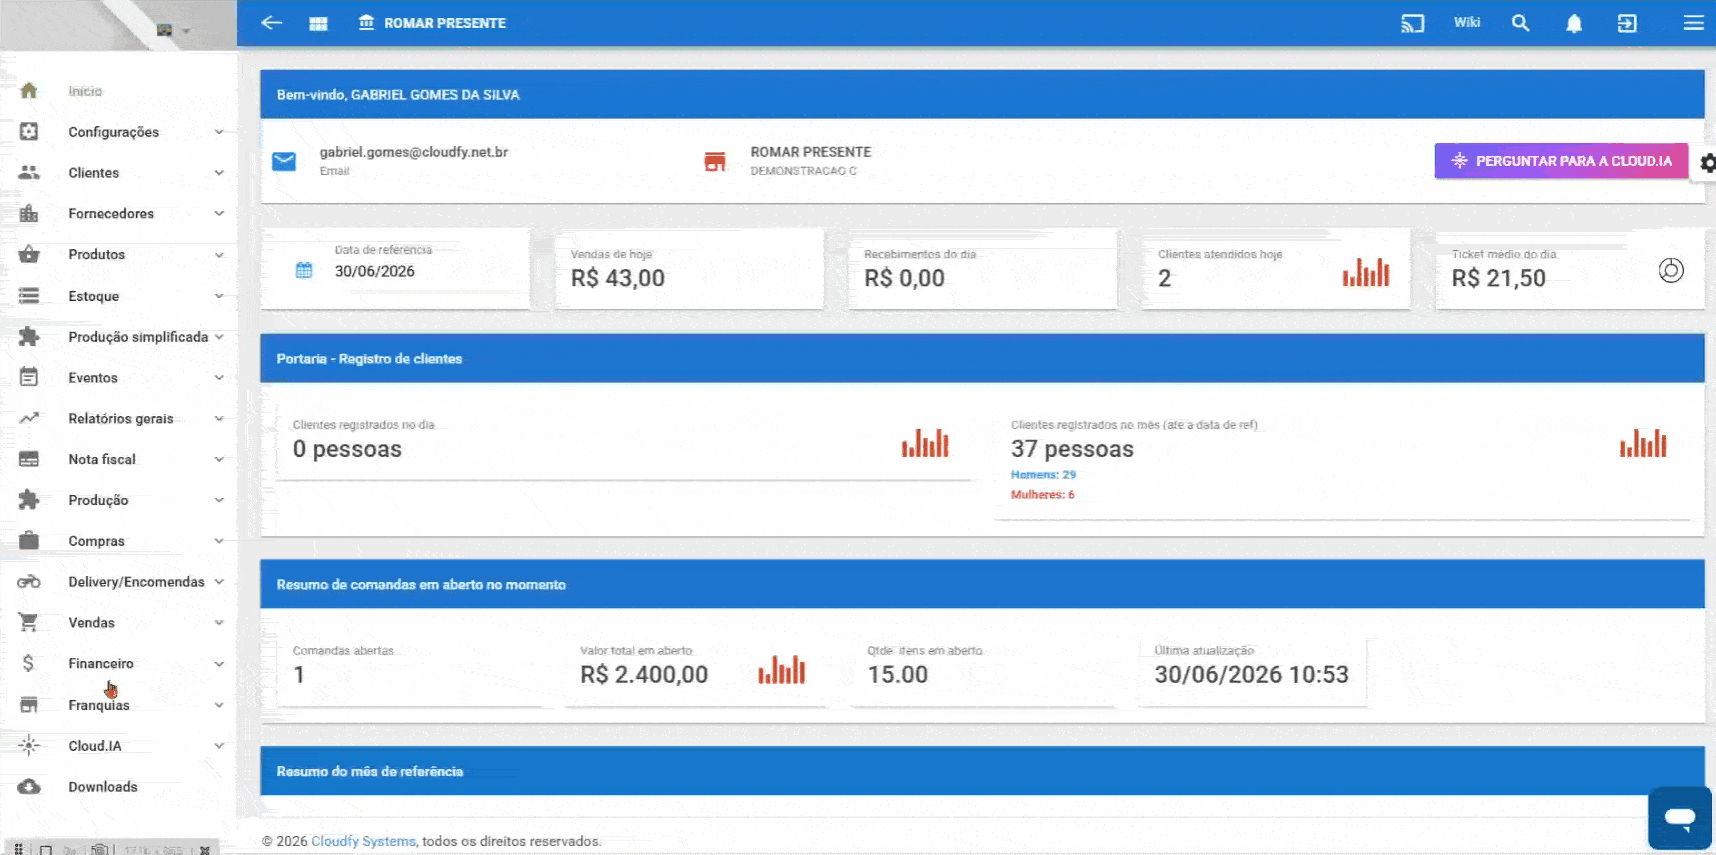Click Homens: 29 text
The image size is (1716, 855).
click(1043, 475)
